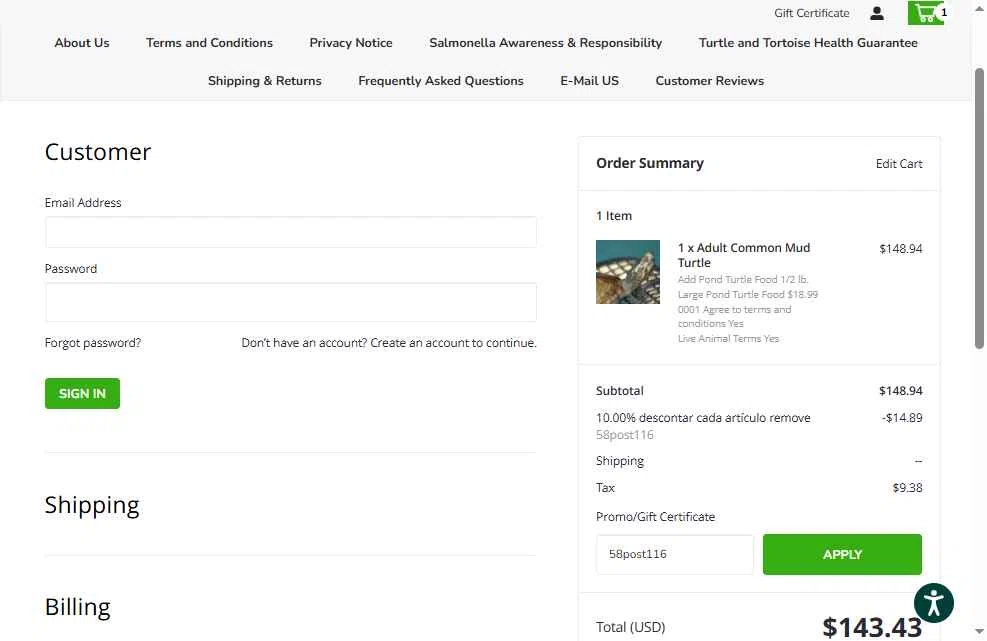Image resolution: width=987 pixels, height=641 pixels.
Task: Click the Adult Common Mud Turtle thumbnail
Action: pos(628,272)
